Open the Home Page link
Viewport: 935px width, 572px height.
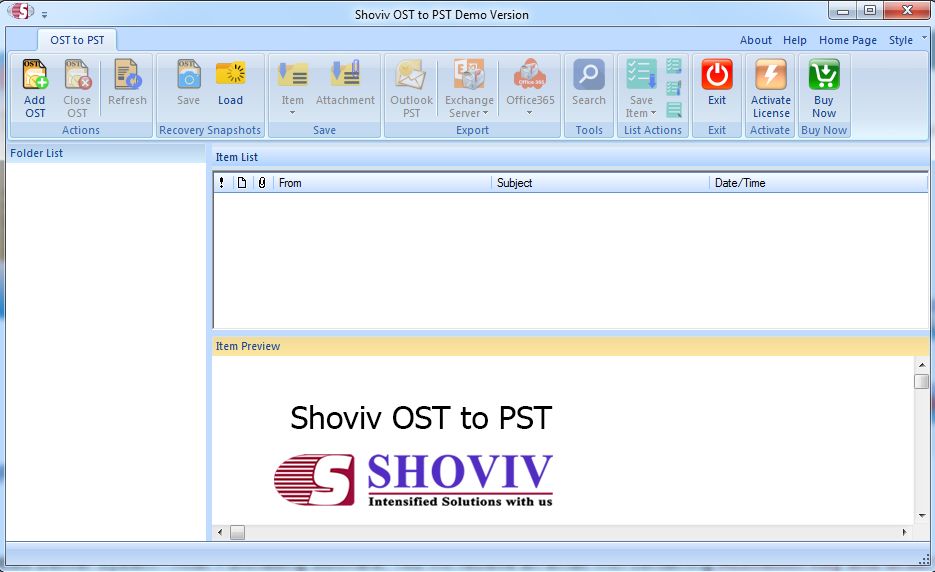point(847,40)
